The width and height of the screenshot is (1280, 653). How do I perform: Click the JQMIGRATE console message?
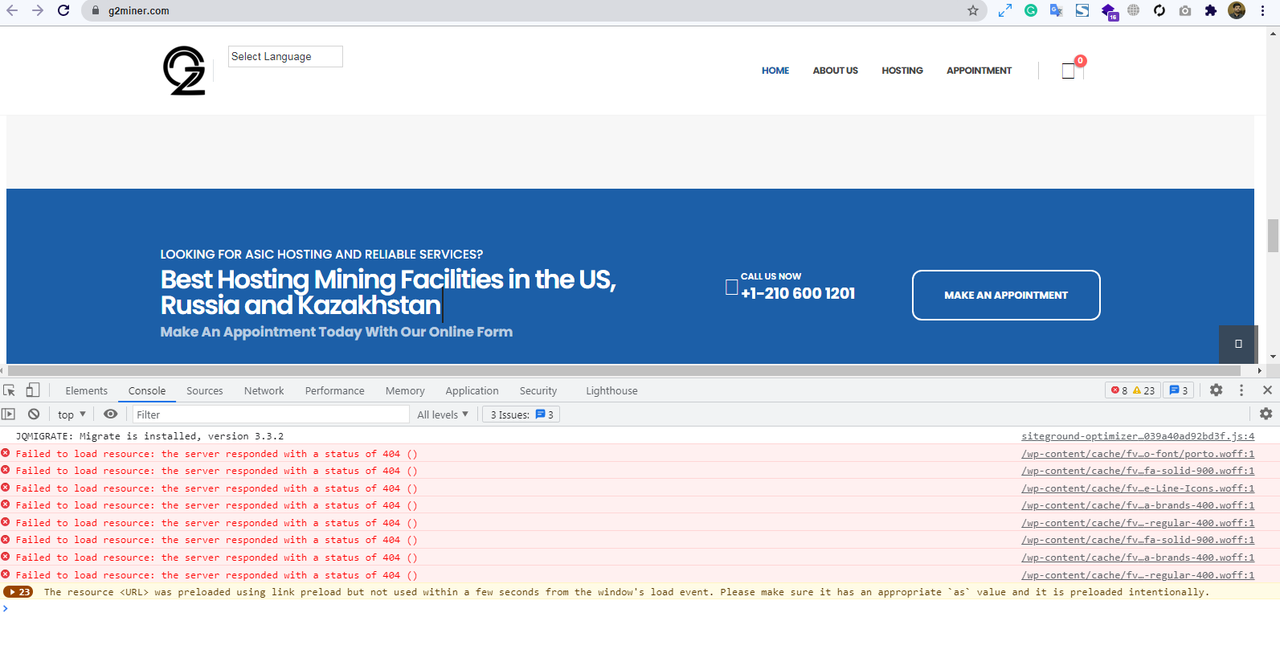tap(150, 437)
